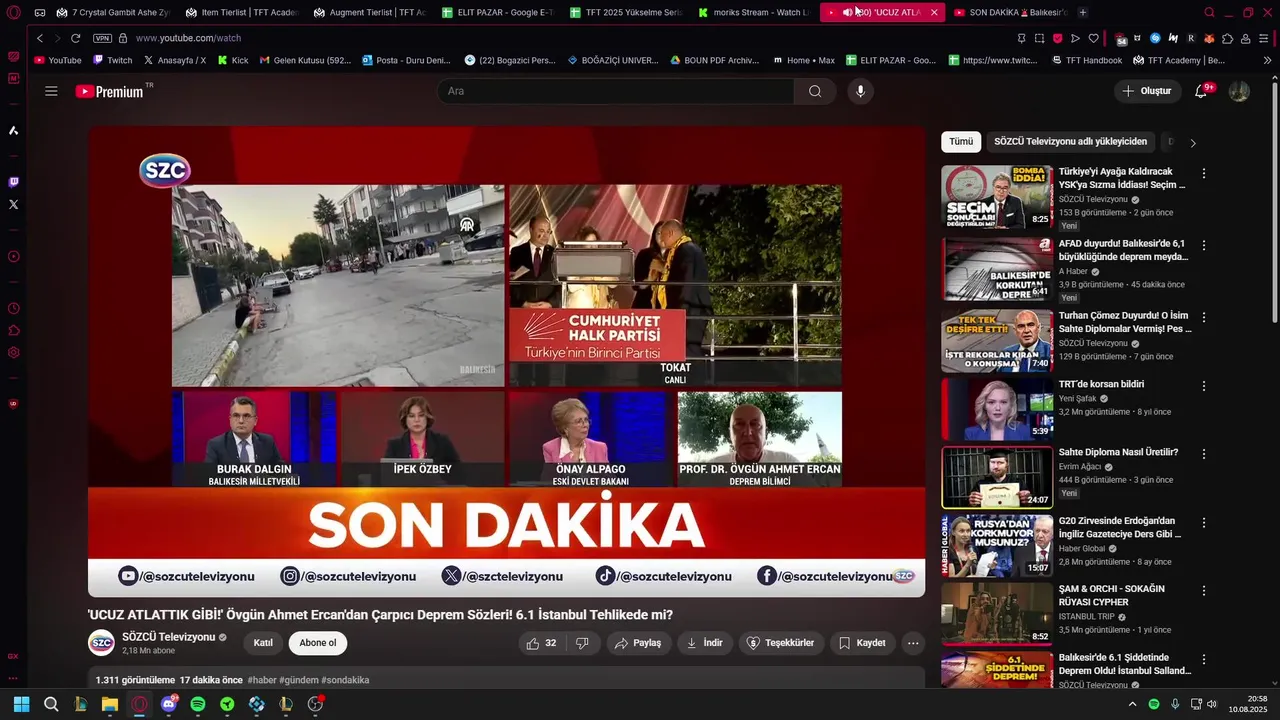The width and height of the screenshot is (1280, 720).
Task: Click the YouTube search magnifier button
Action: pyautogui.click(x=815, y=91)
